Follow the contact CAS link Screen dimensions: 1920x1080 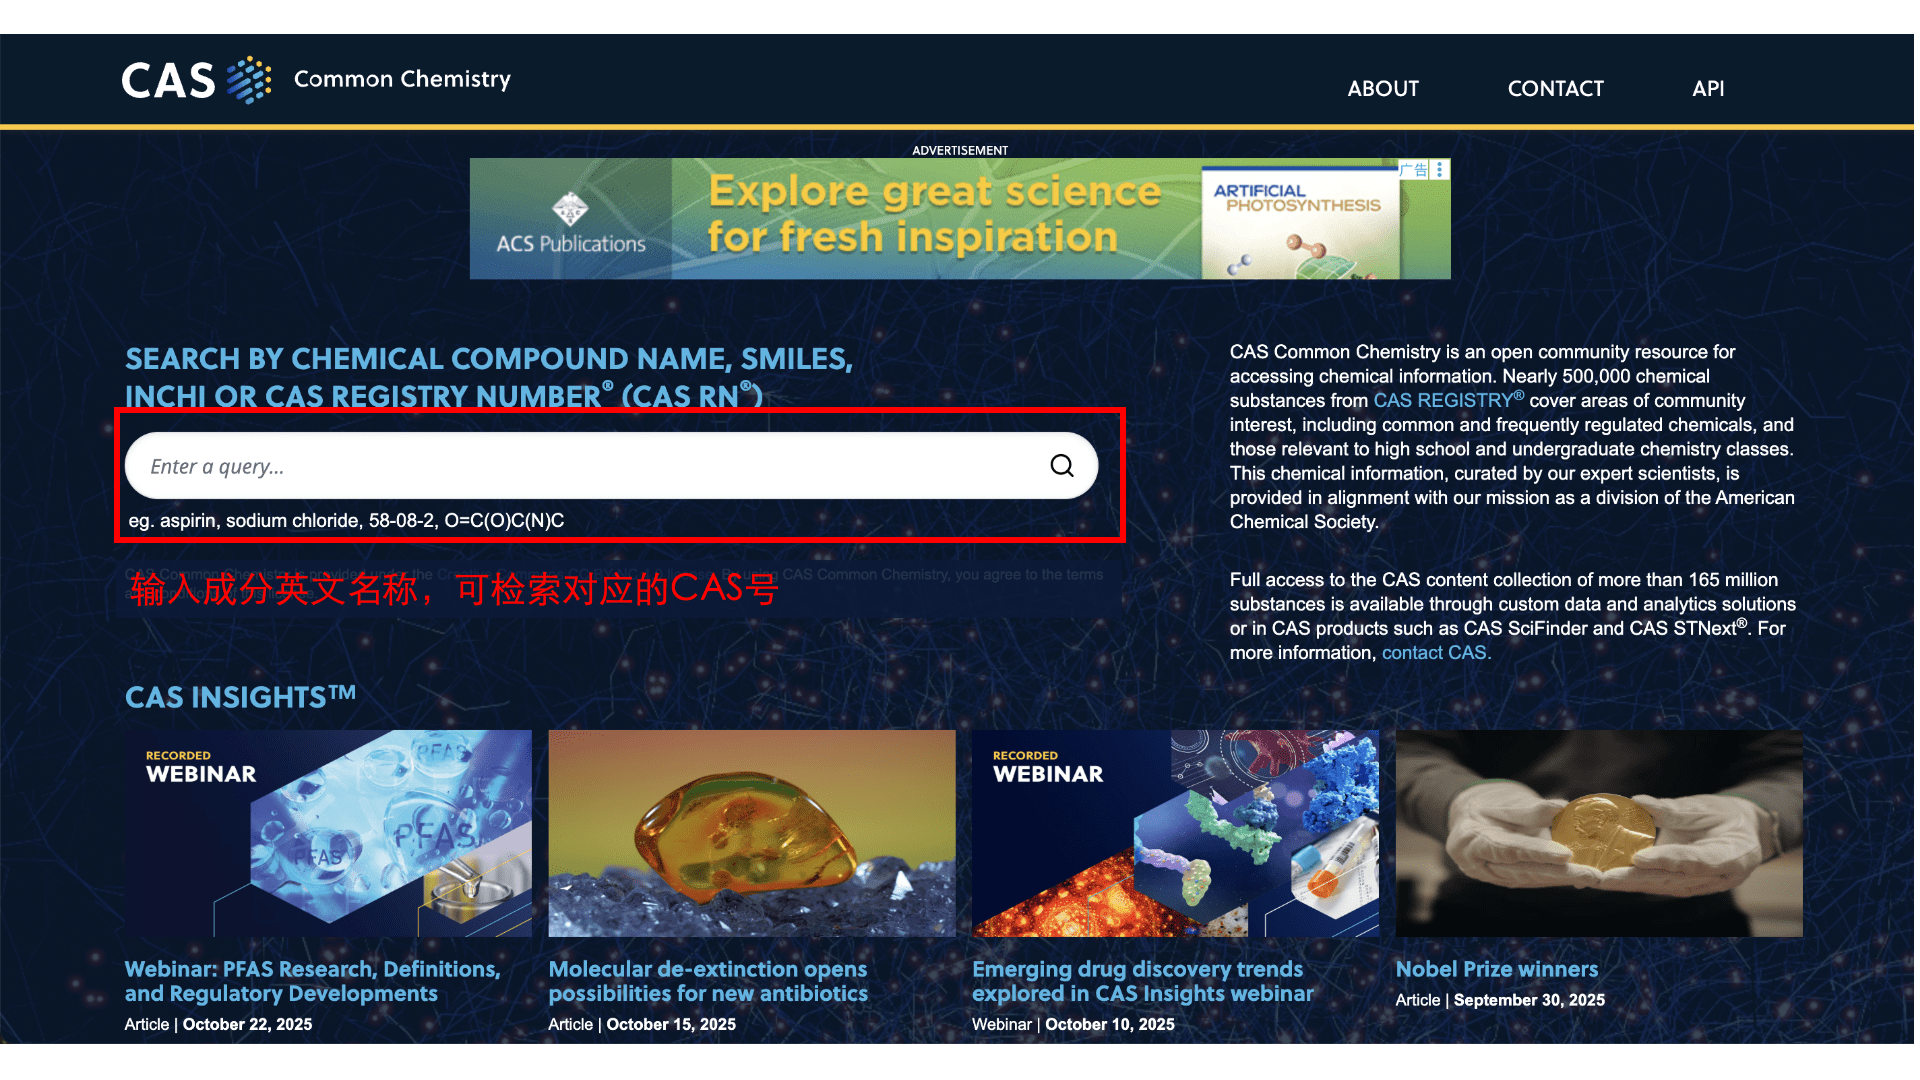[x=1436, y=653]
